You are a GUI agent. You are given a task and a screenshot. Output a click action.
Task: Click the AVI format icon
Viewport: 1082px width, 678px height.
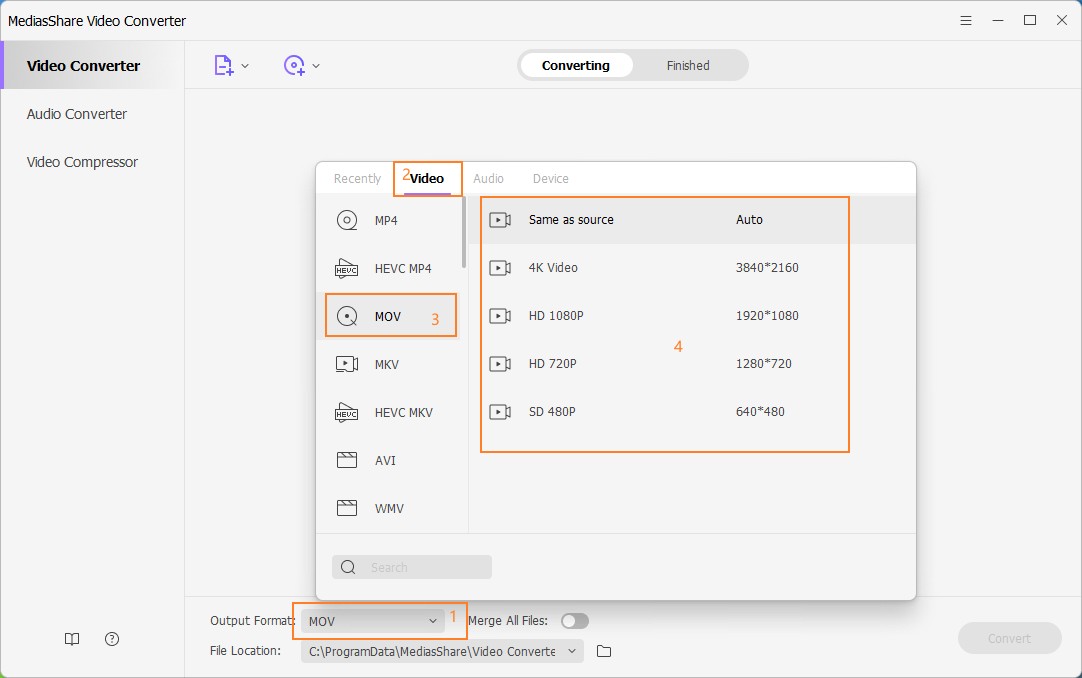pyautogui.click(x=346, y=460)
